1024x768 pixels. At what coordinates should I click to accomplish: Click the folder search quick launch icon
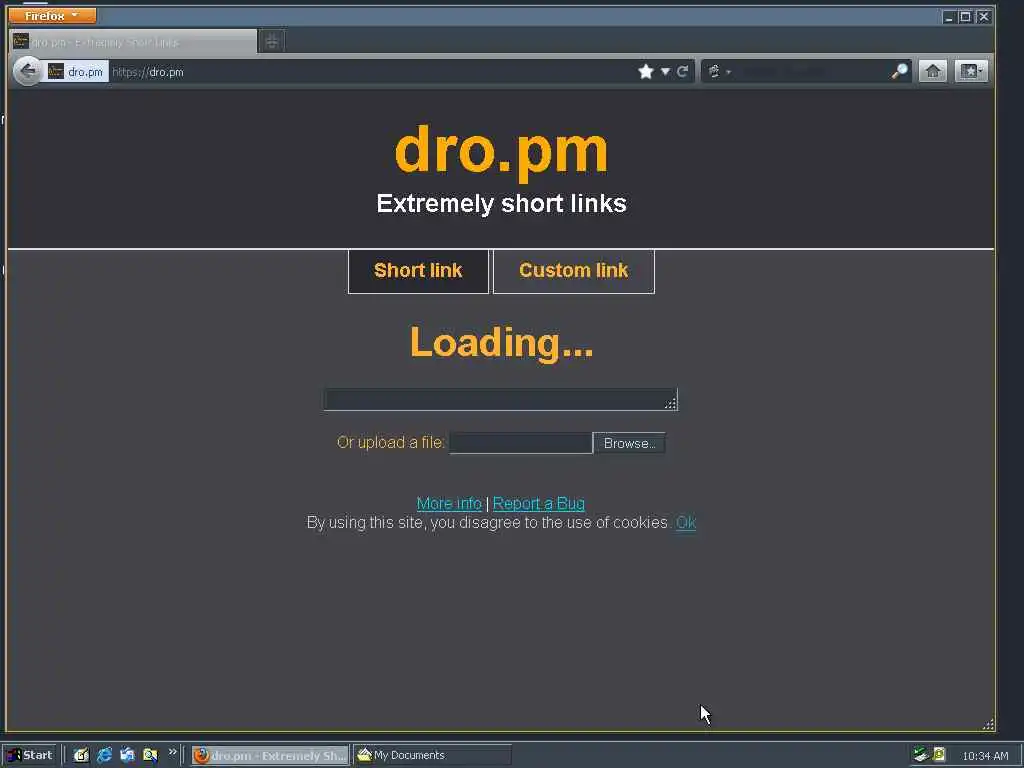(x=150, y=755)
